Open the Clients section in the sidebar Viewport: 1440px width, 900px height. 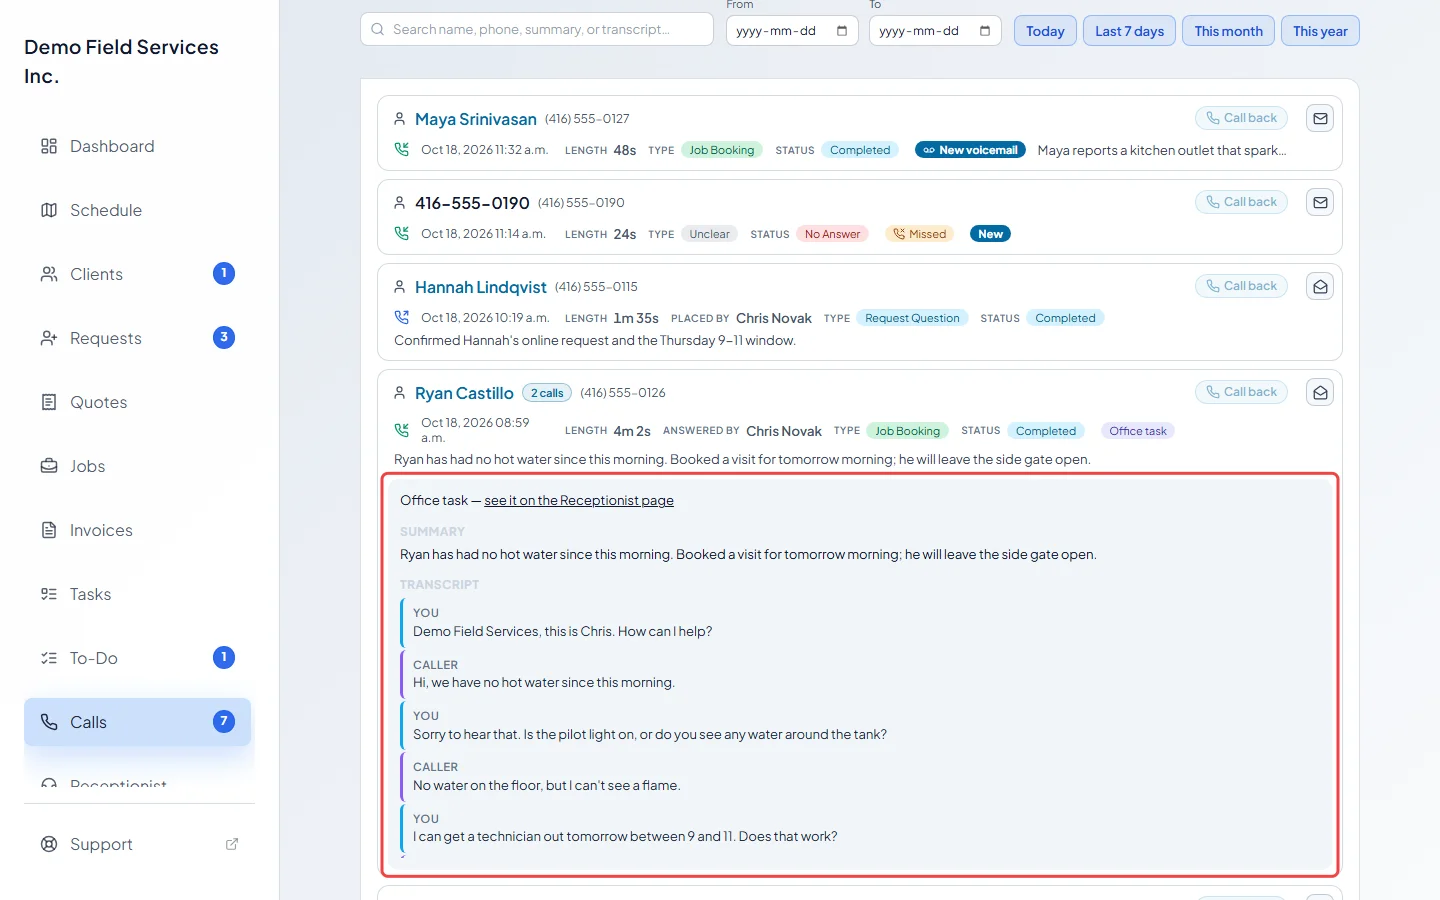[137, 274]
